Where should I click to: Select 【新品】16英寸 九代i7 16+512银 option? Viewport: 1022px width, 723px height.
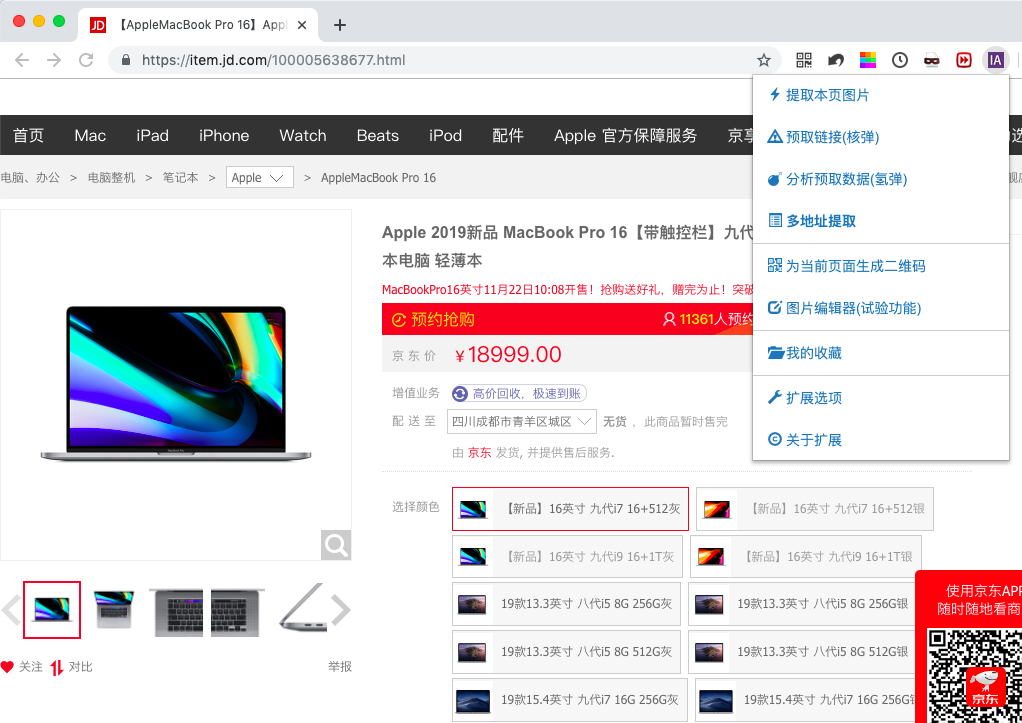pyautogui.click(x=815, y=509)
